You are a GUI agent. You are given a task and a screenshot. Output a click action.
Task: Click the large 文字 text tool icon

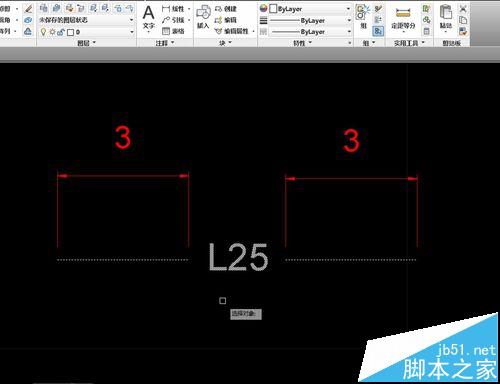[148, 13]
